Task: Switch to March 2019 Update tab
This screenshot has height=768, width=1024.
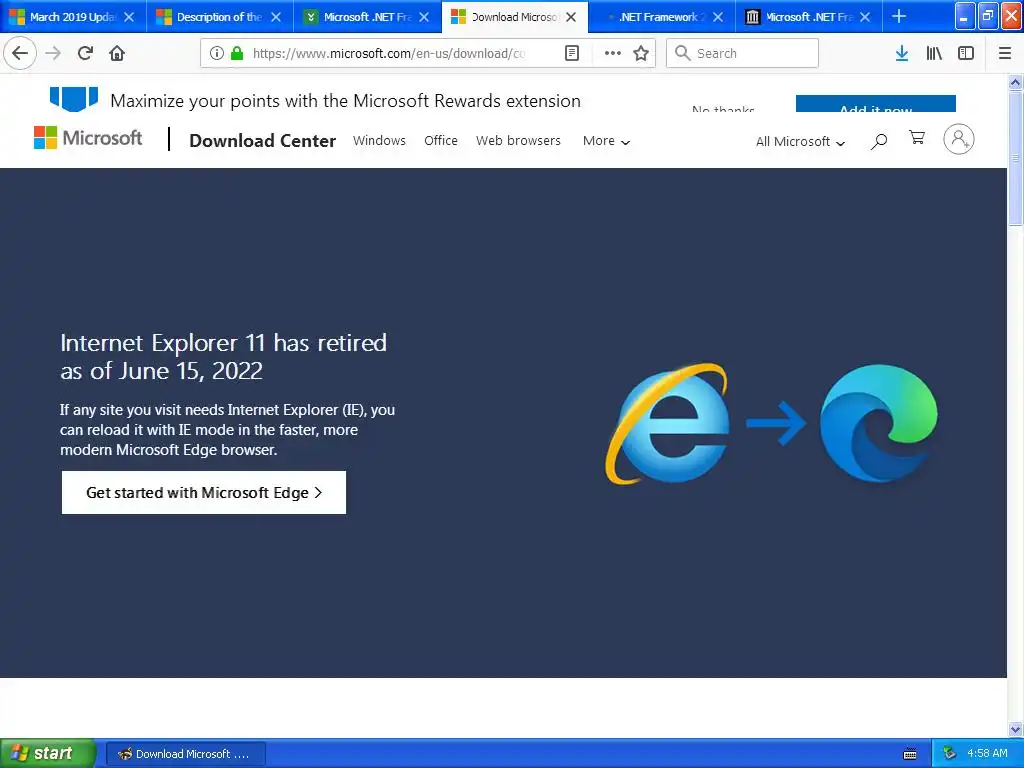Action: tap(72, 17)
